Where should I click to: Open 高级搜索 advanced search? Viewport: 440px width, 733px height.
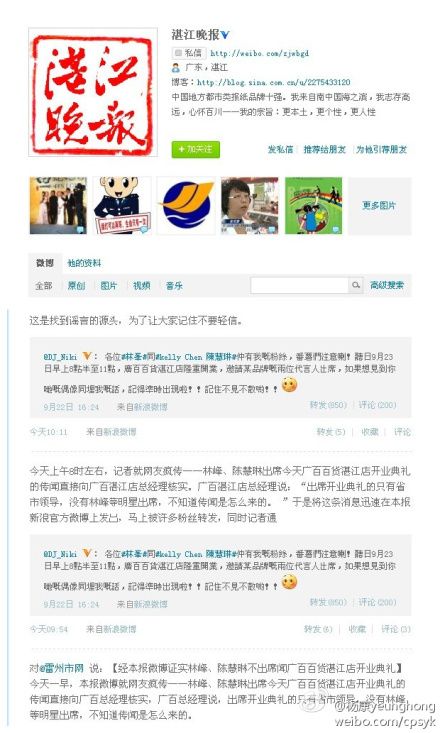[387, 285]
